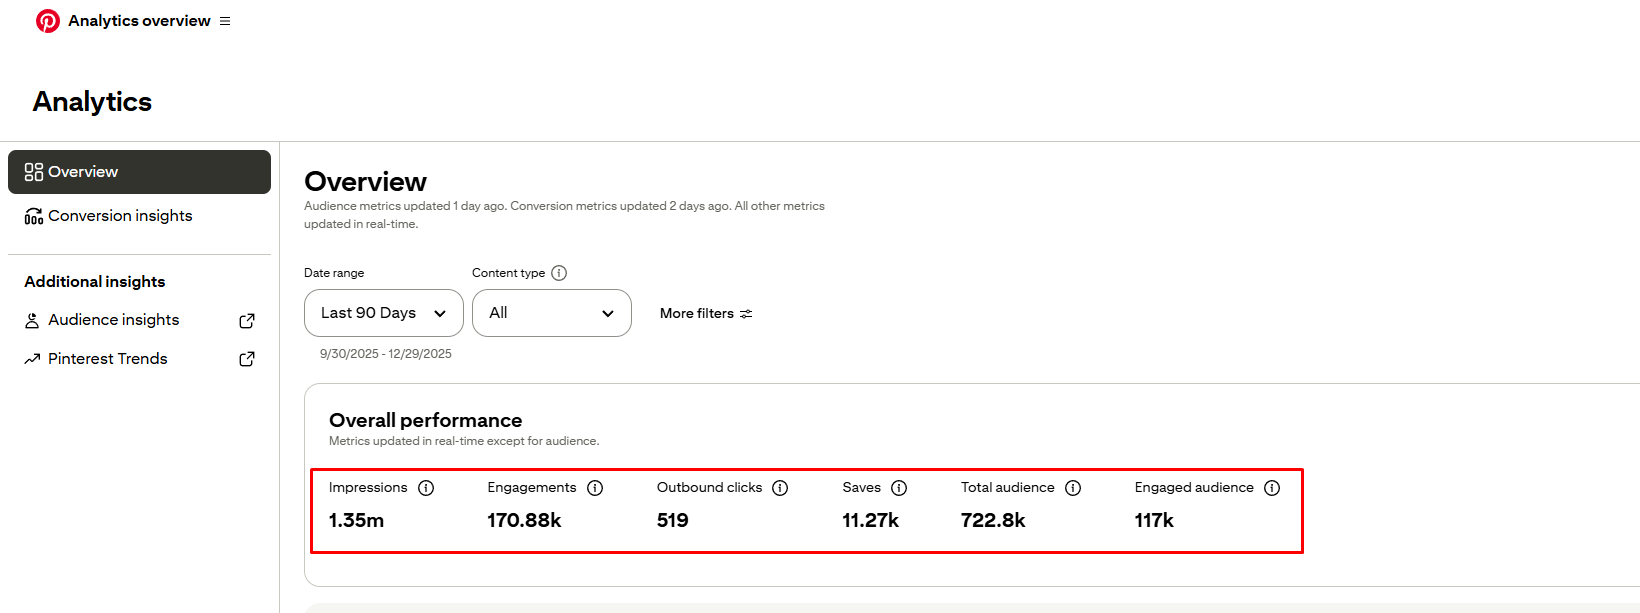Open the Analytics overview hamburger menu
The width and height of the screenshot is (1640, 613).
click(225, 21)
